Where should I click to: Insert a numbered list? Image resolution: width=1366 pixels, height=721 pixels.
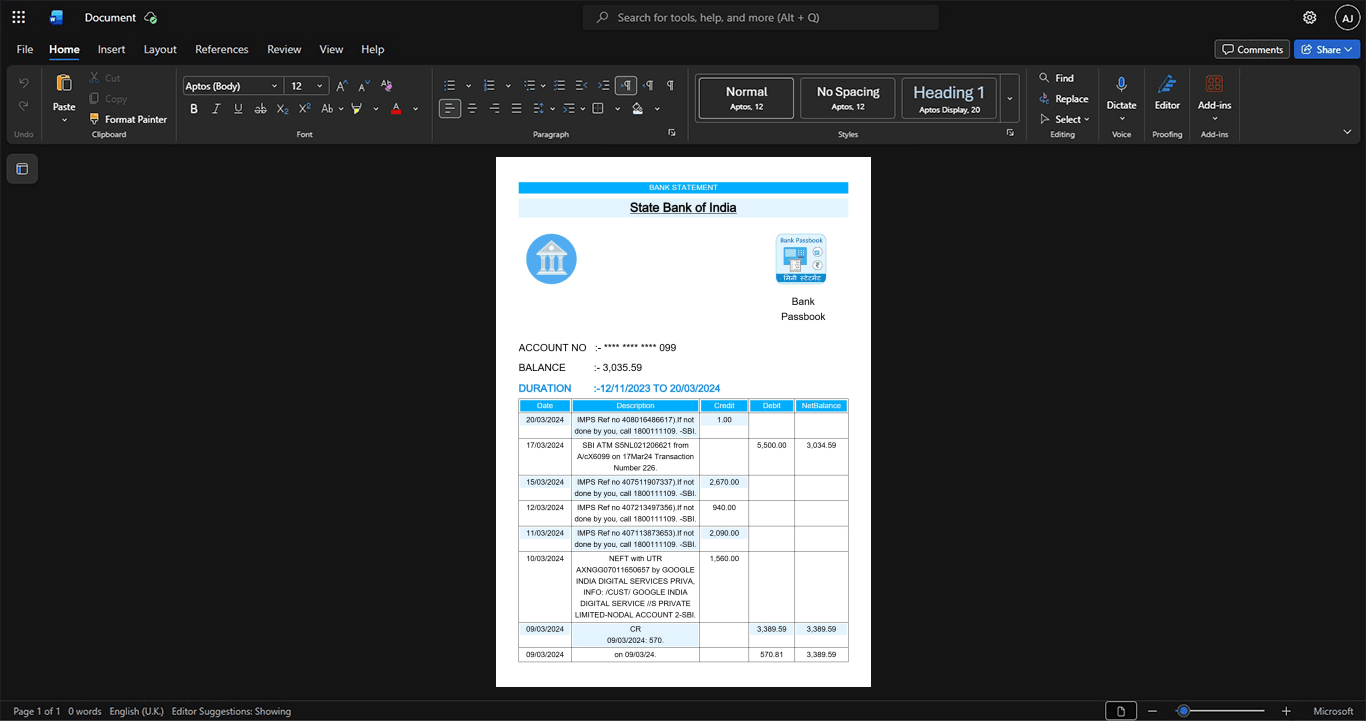[489, 86]
